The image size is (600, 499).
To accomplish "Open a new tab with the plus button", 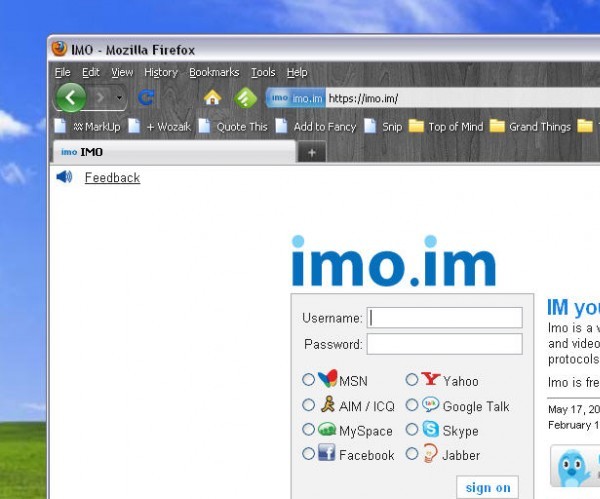I will [x=312, y=153].
